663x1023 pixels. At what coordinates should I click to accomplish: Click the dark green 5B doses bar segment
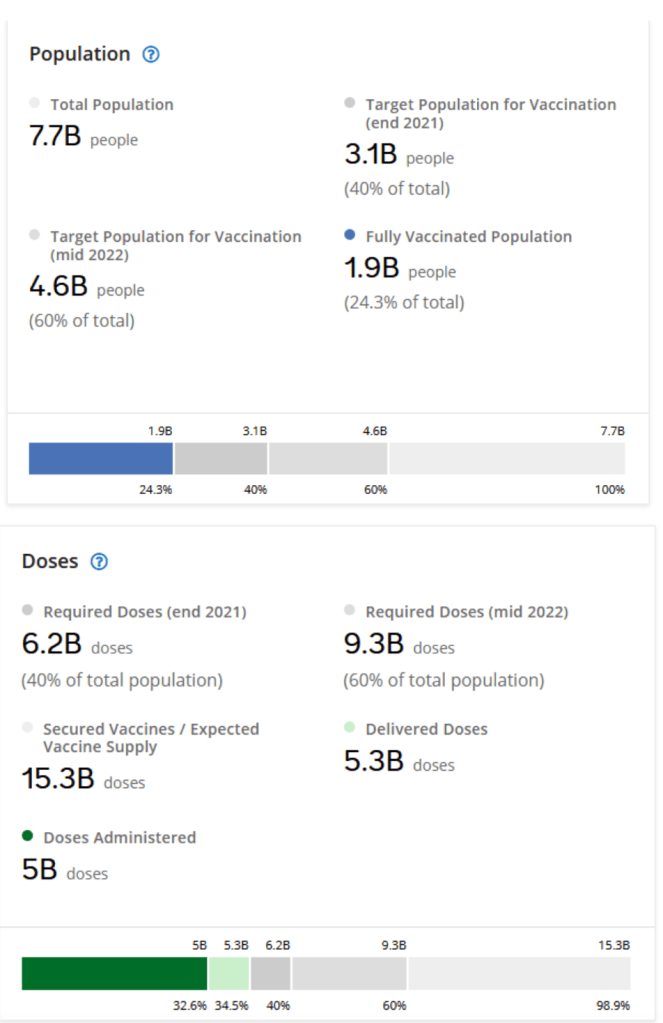[114, 973]
